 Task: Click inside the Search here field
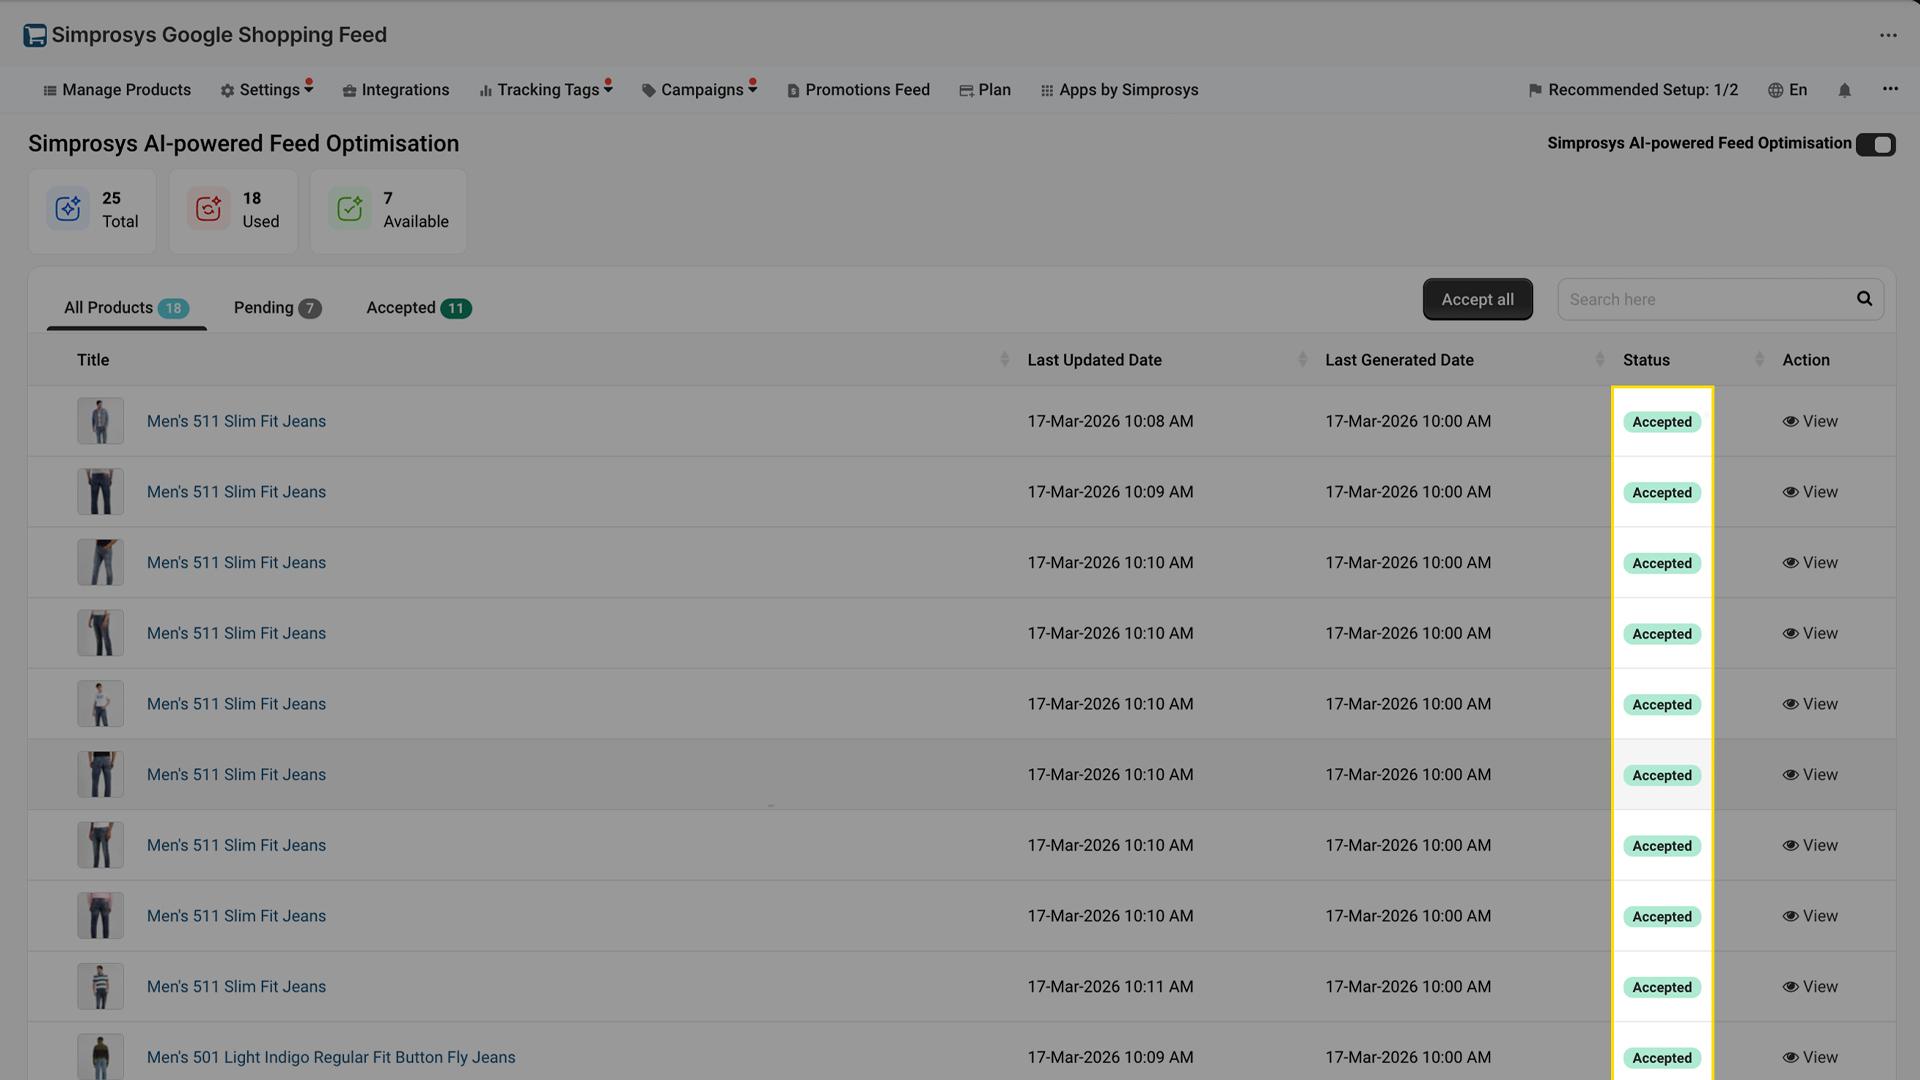1700,298
